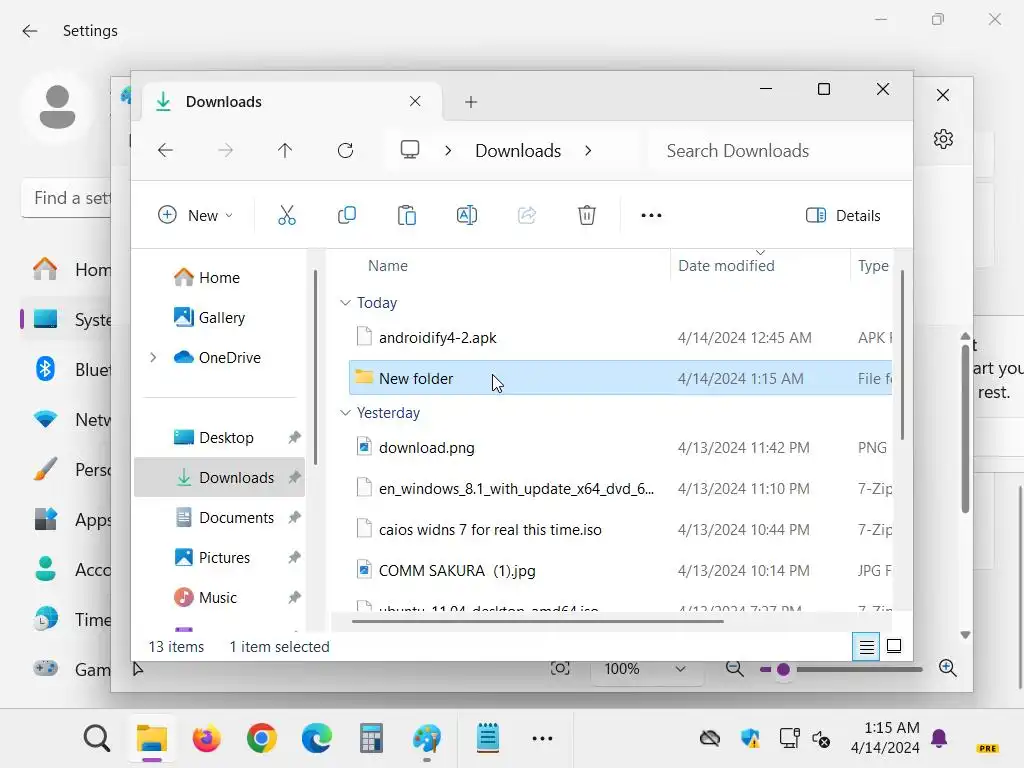Click the Paste clipboard icon

pyautogui.click(x=406, y=215)
